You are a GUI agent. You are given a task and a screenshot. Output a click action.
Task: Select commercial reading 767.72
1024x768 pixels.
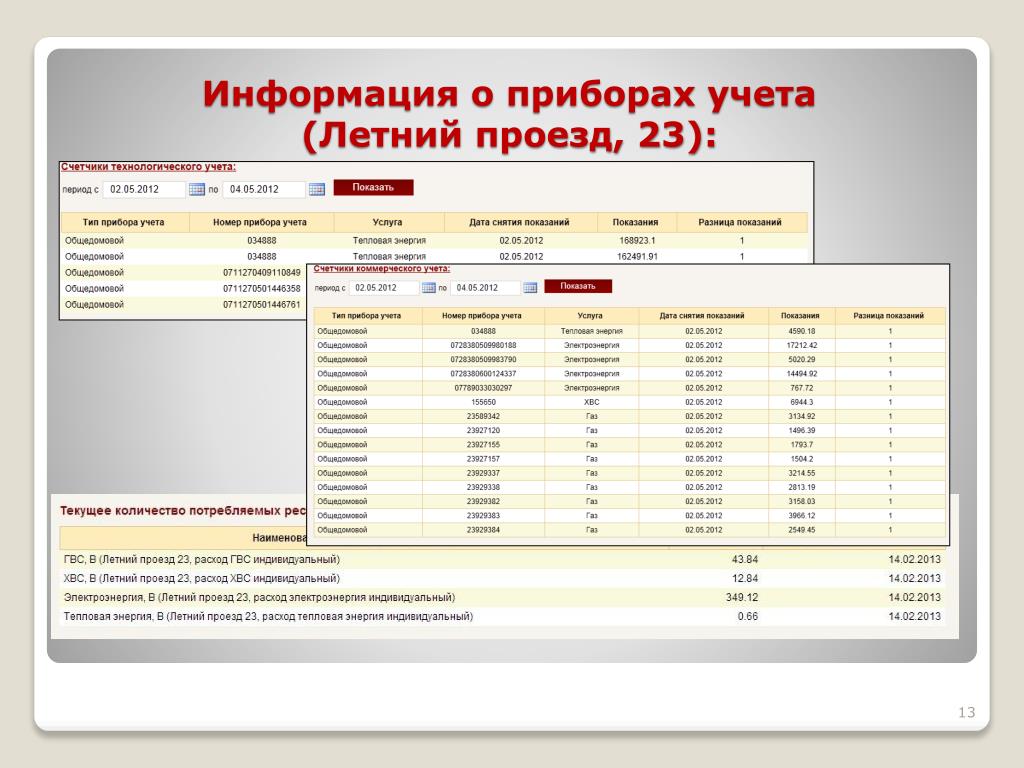click(x=802, y=388)
